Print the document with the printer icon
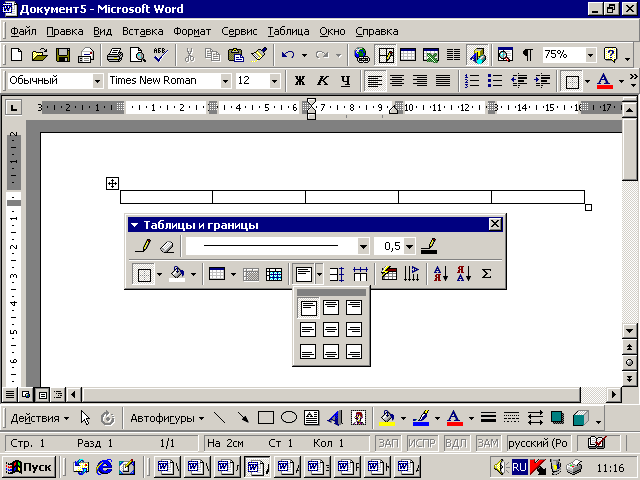Viewport: 640px width, 480px height. coord(115,55)
